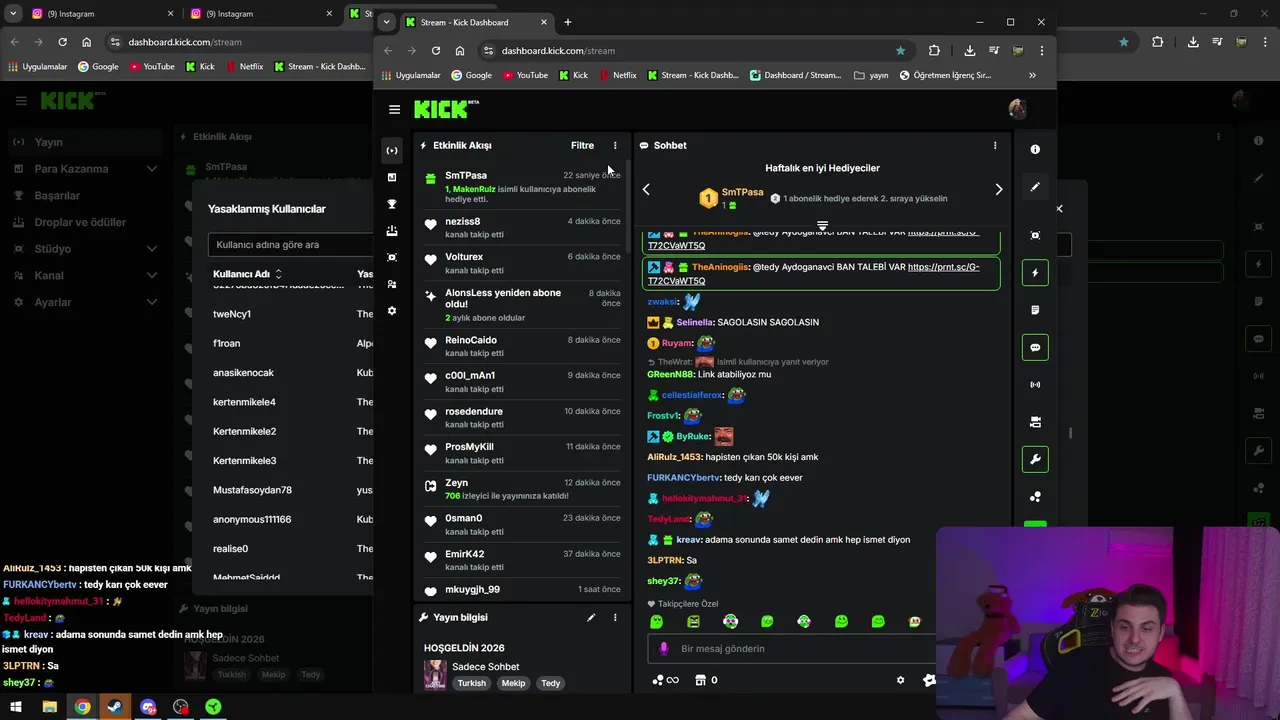1280x720 pixels.
Task: Open downloads icon in front window
Action: click(x=969, y=51)
